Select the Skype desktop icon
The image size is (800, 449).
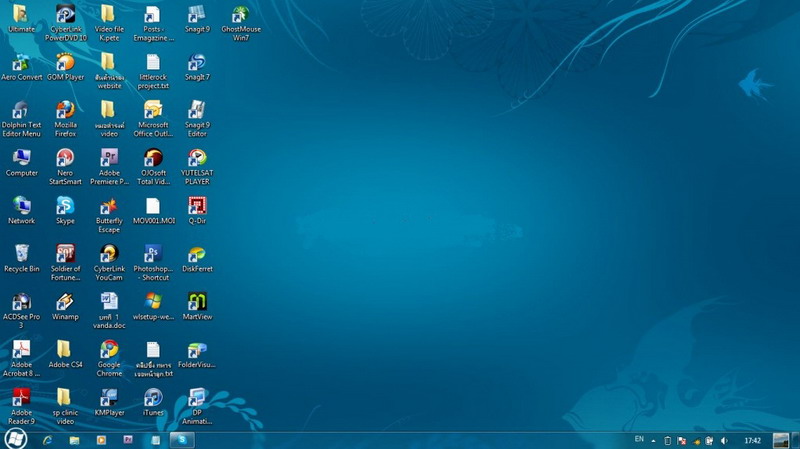point(65,210)
